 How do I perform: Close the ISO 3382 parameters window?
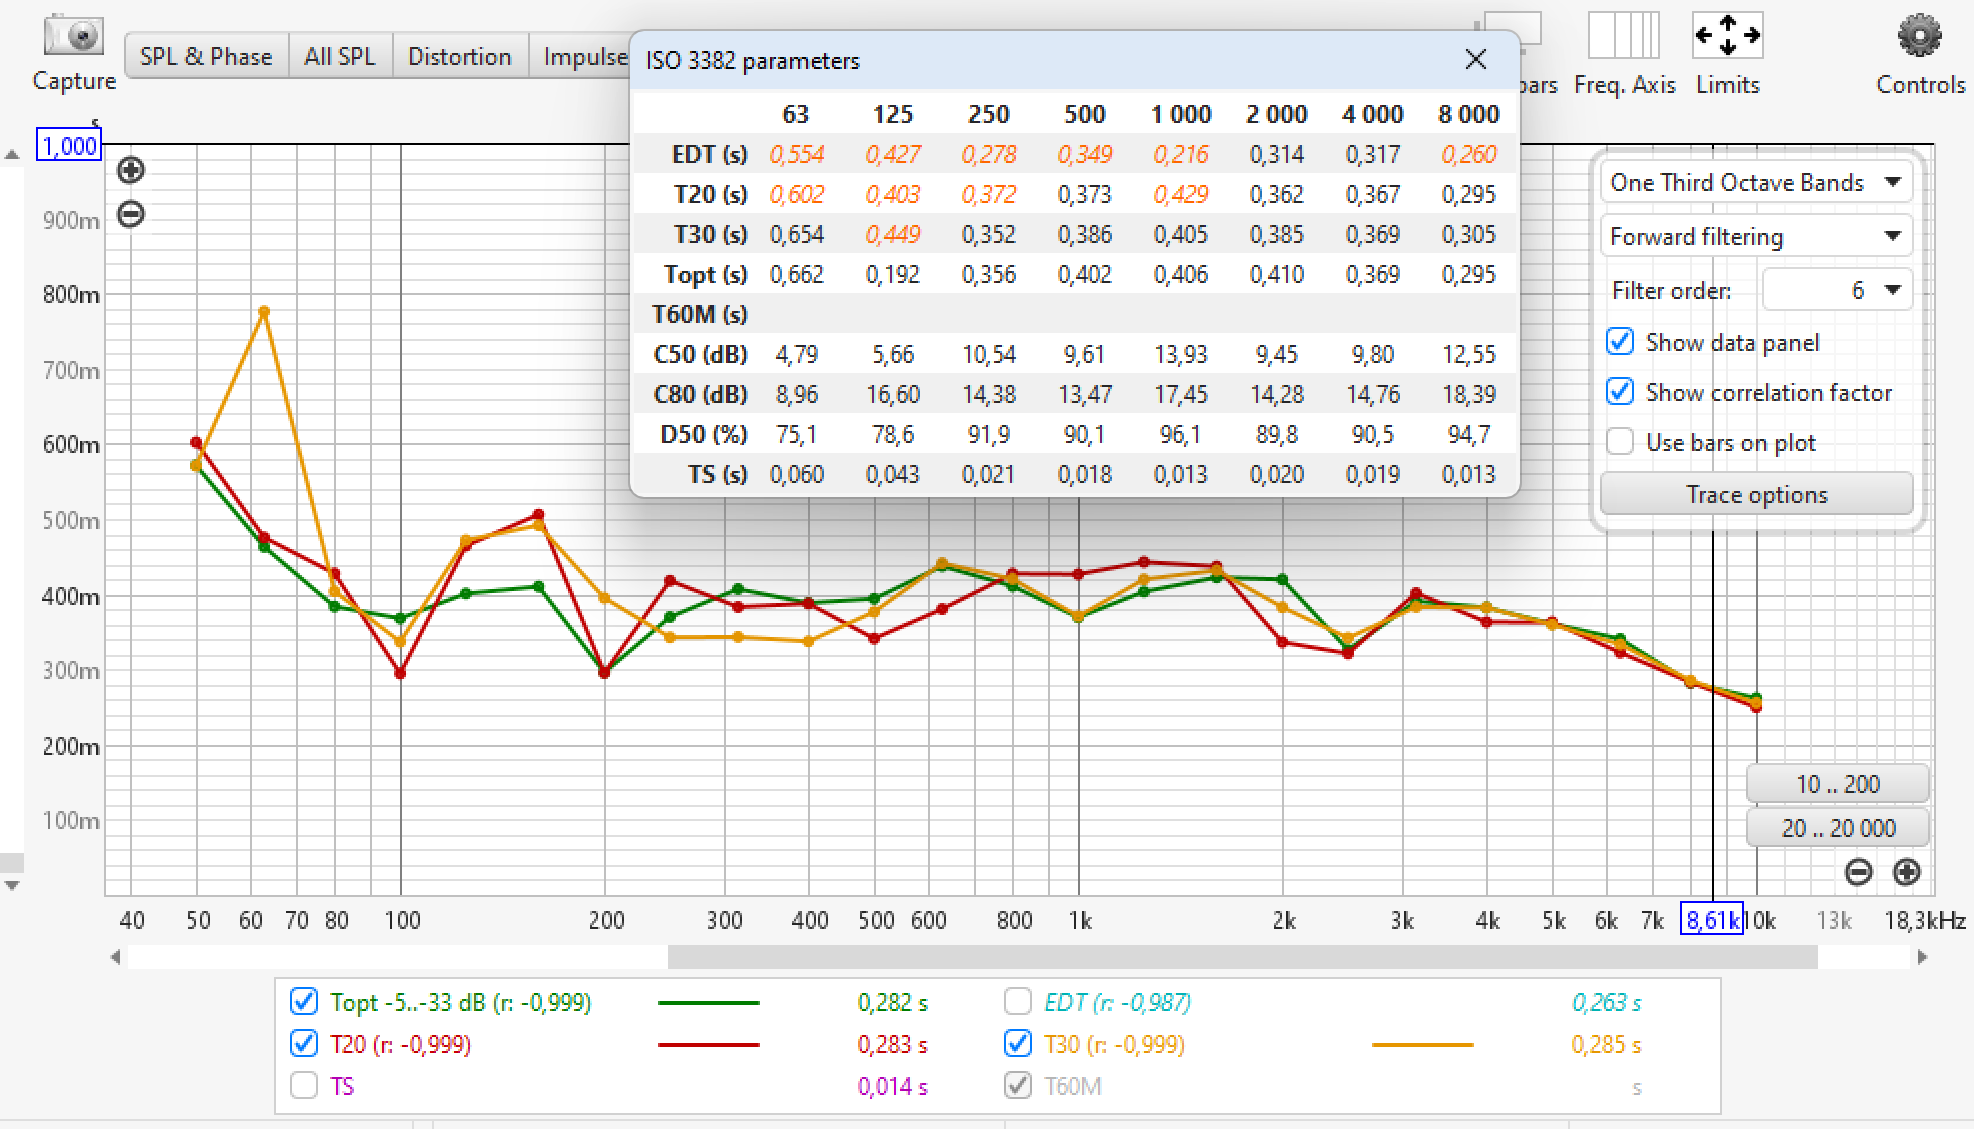(1475, 59)
